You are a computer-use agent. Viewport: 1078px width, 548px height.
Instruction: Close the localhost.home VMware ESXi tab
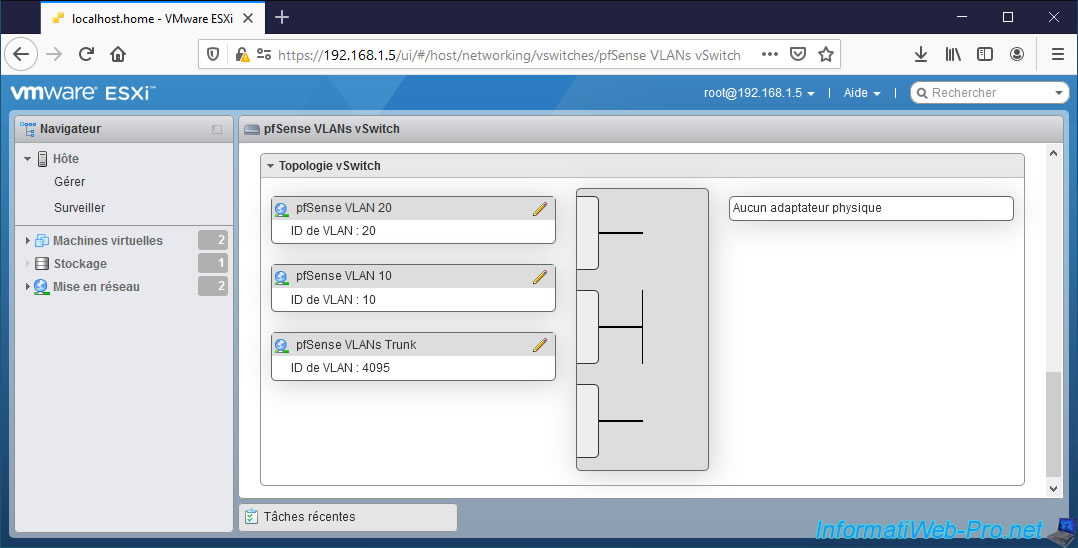pos(248,19)
